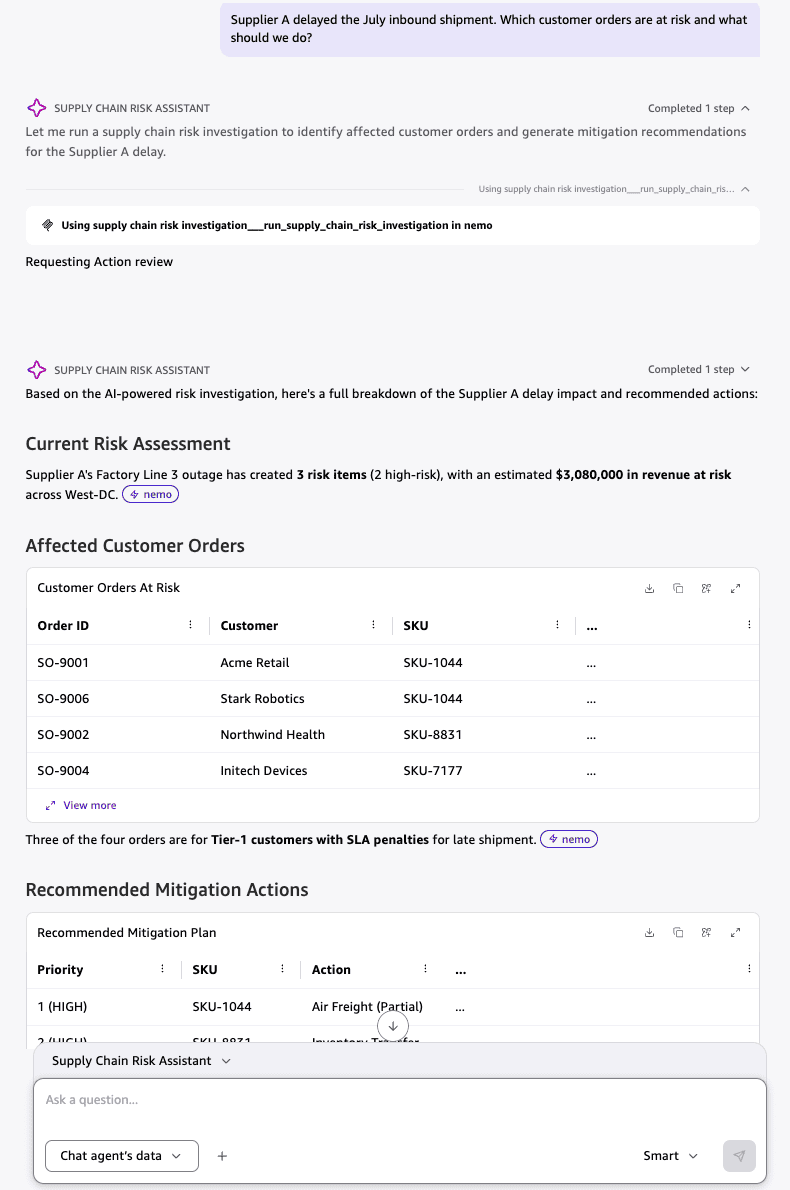Select order SO-9006 cell
The height and width of the screenshot is (1190, 790).
point(63,698)
